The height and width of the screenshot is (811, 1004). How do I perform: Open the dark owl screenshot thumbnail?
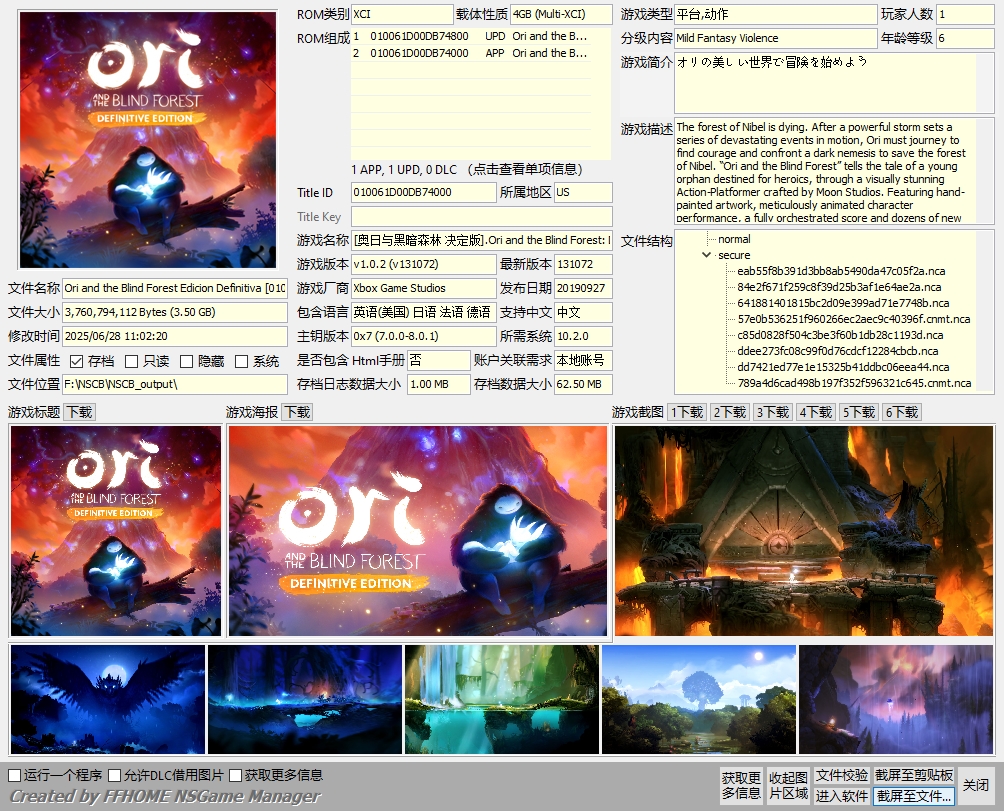(108, 699)
